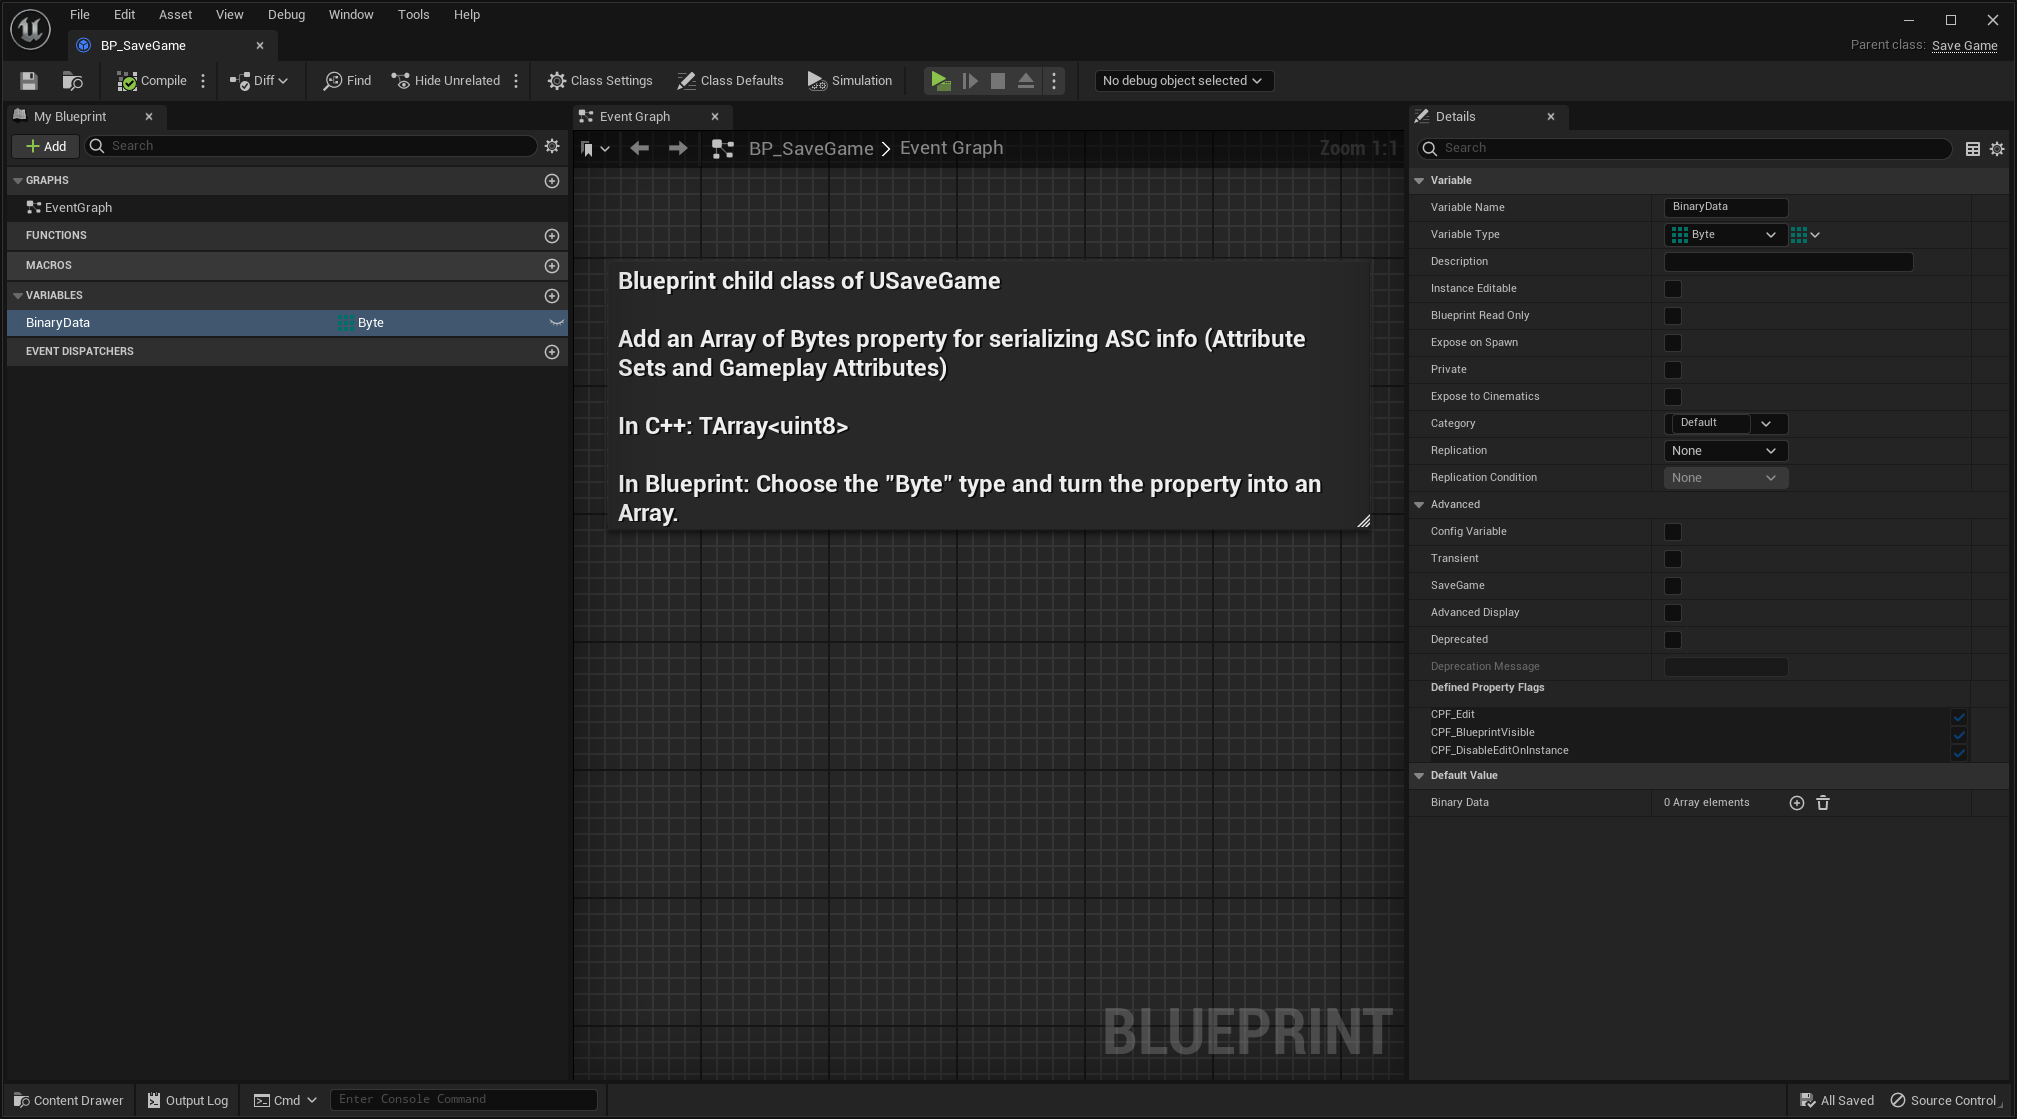Image resolution: width=2017 pixels, height=1119 pixels.
Task: Click the Stop playback button
Action: coord(998,81)
